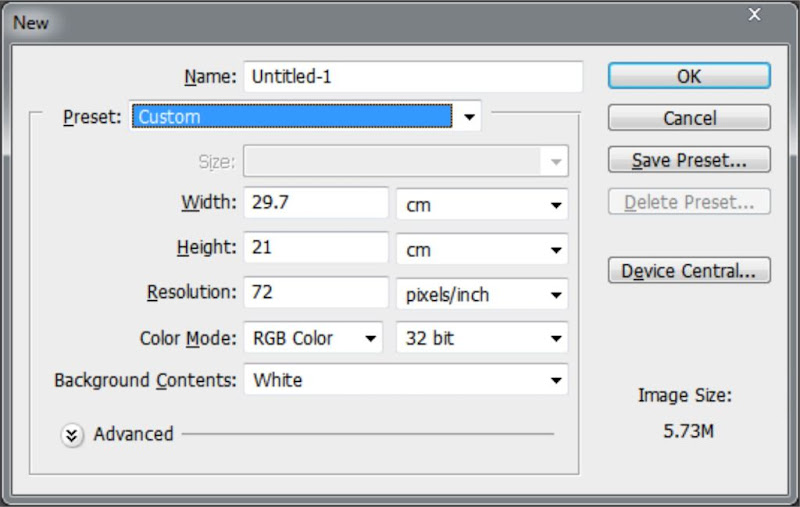The width and height of the screenshot is (800, 507).
Task: Open the 32 bit depth dropdown
Action: pyautogui.click(x=482, y=338)
